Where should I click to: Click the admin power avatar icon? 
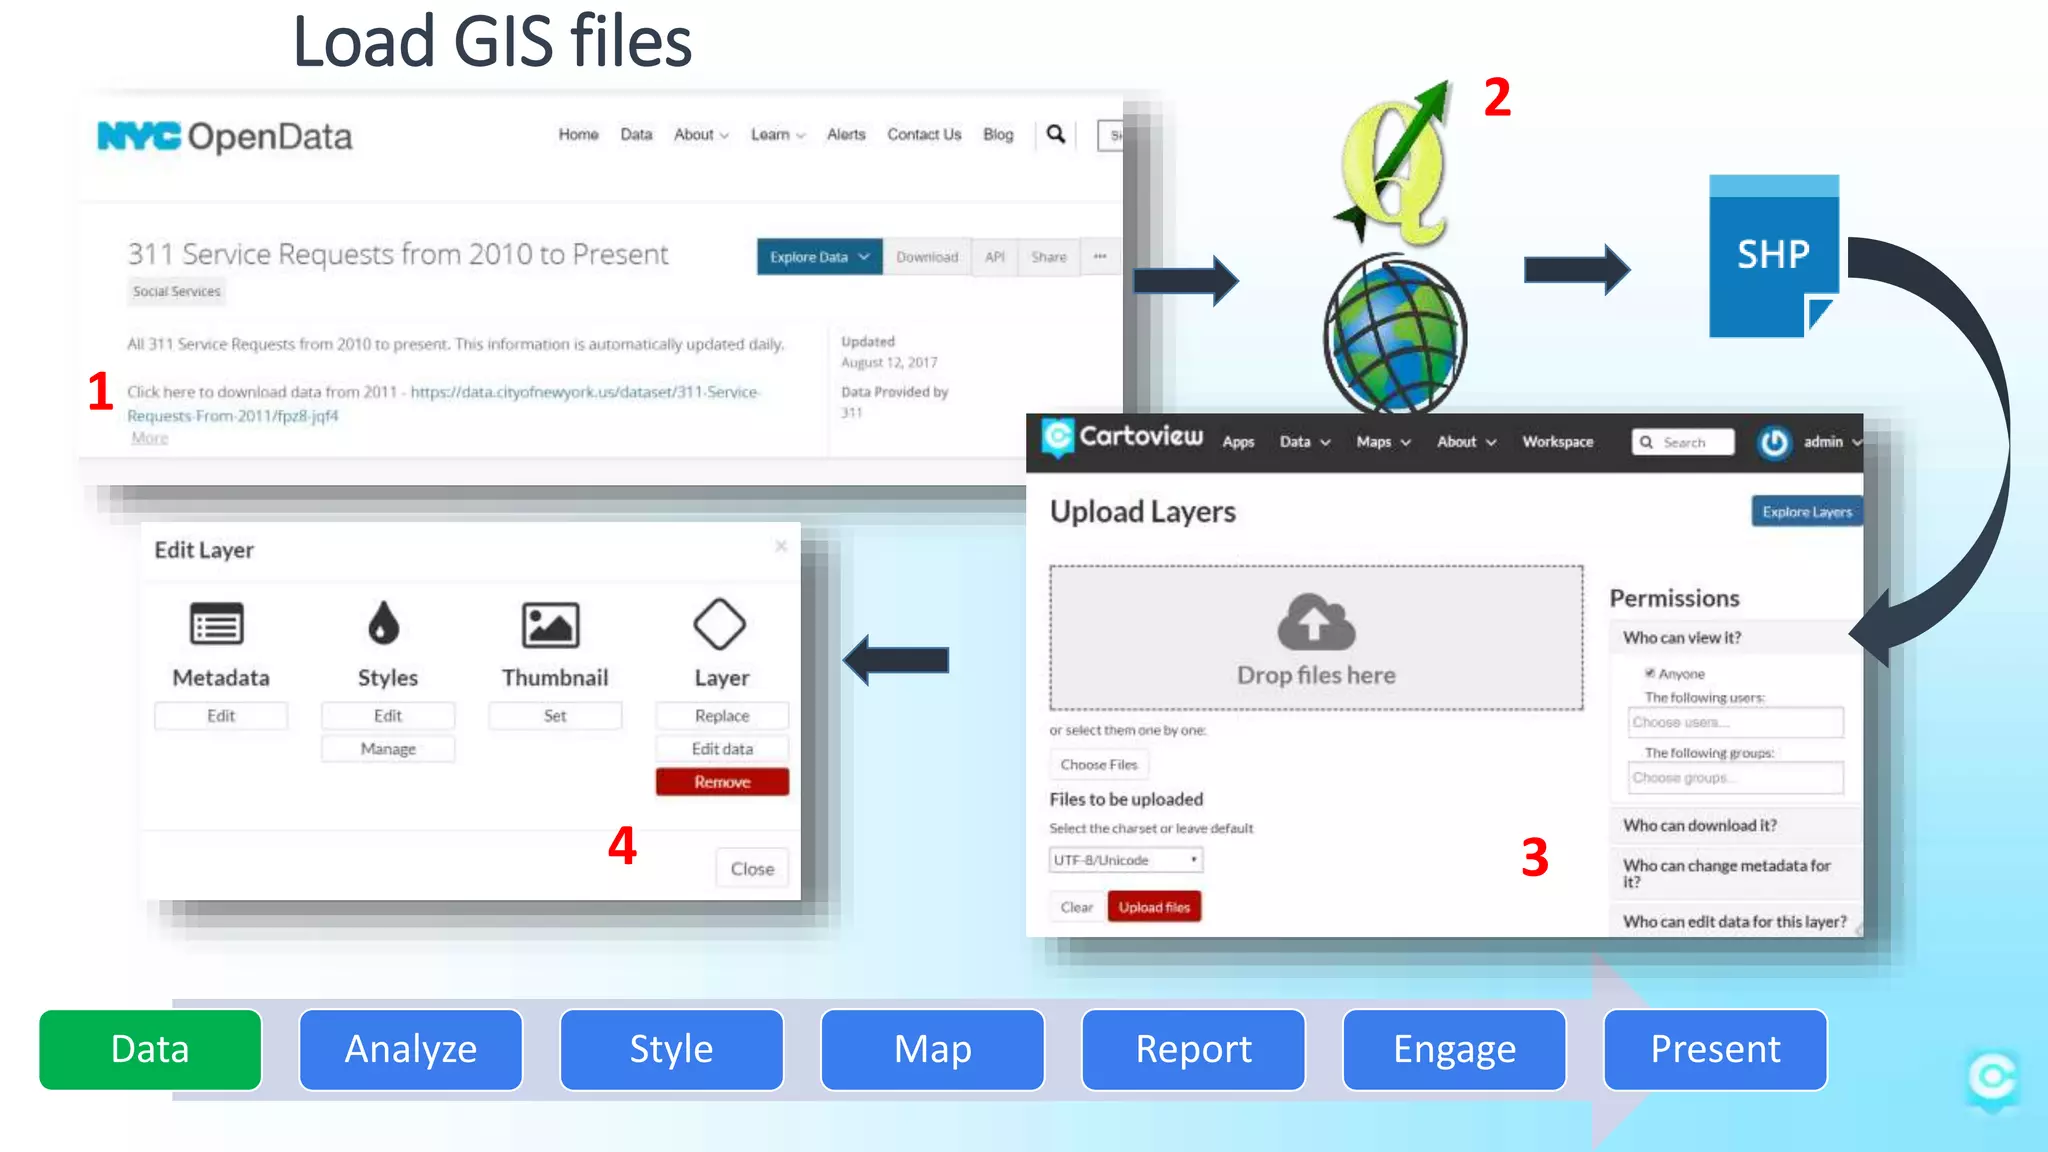1774,442
